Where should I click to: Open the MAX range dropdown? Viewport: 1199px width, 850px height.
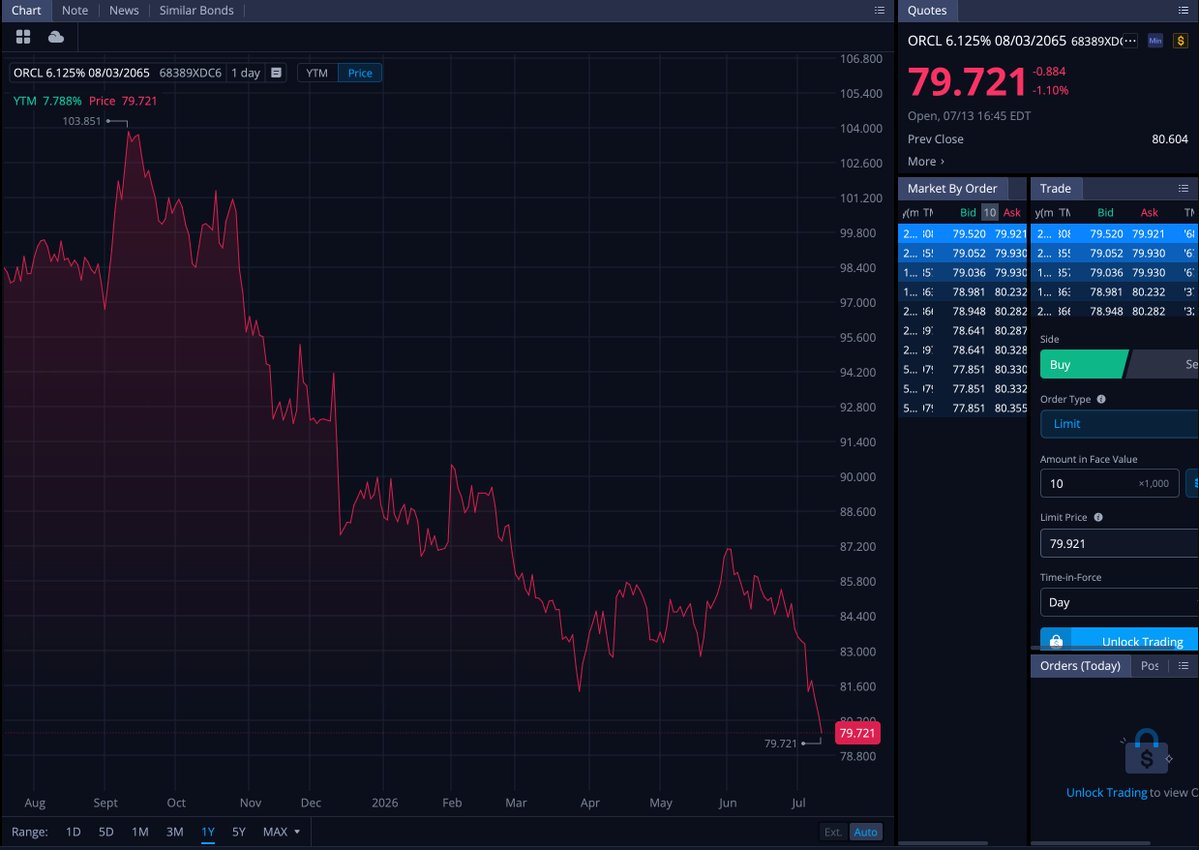tap(281, 832)
